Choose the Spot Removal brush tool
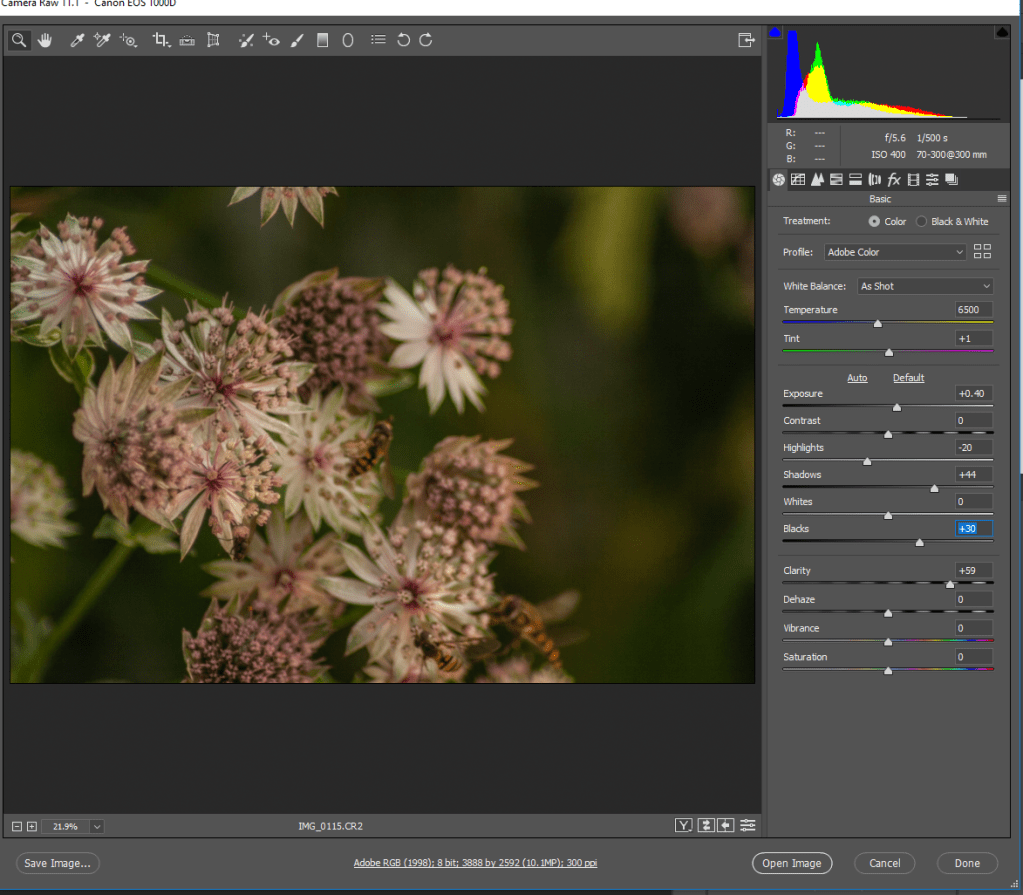This screenshot has width=1023, height=895. 245,40
